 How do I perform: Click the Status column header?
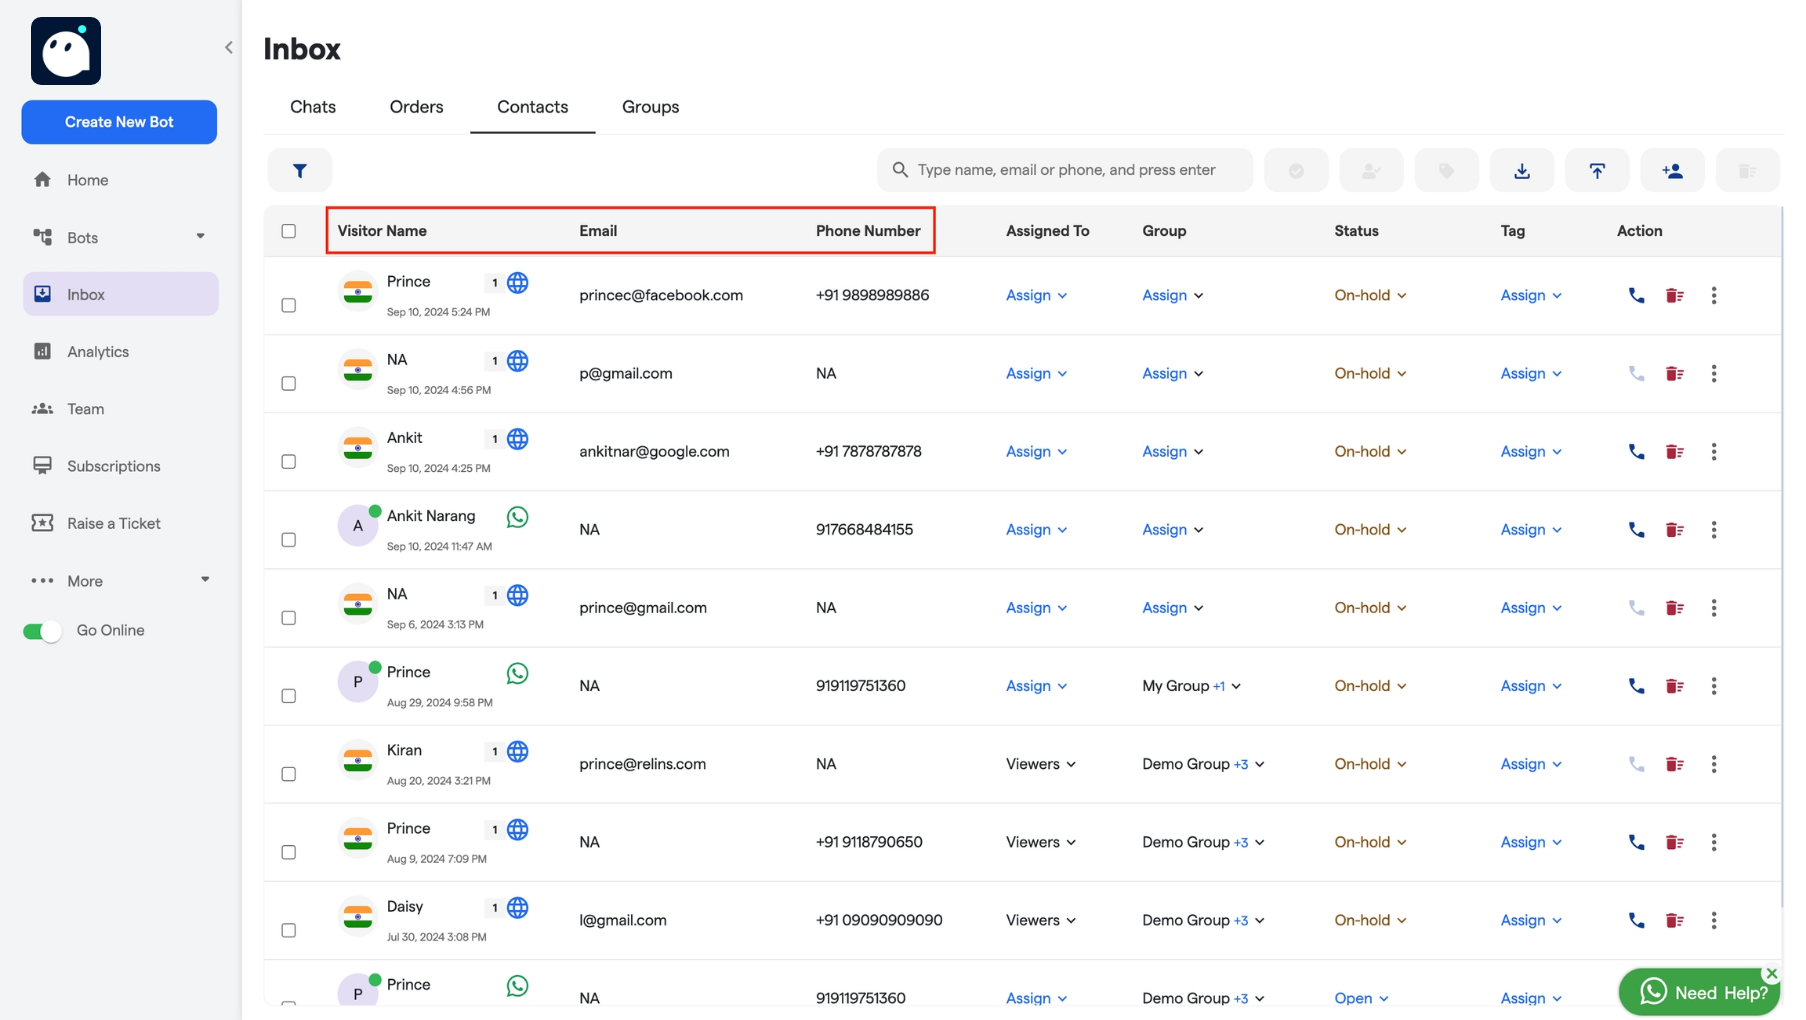1356,231
